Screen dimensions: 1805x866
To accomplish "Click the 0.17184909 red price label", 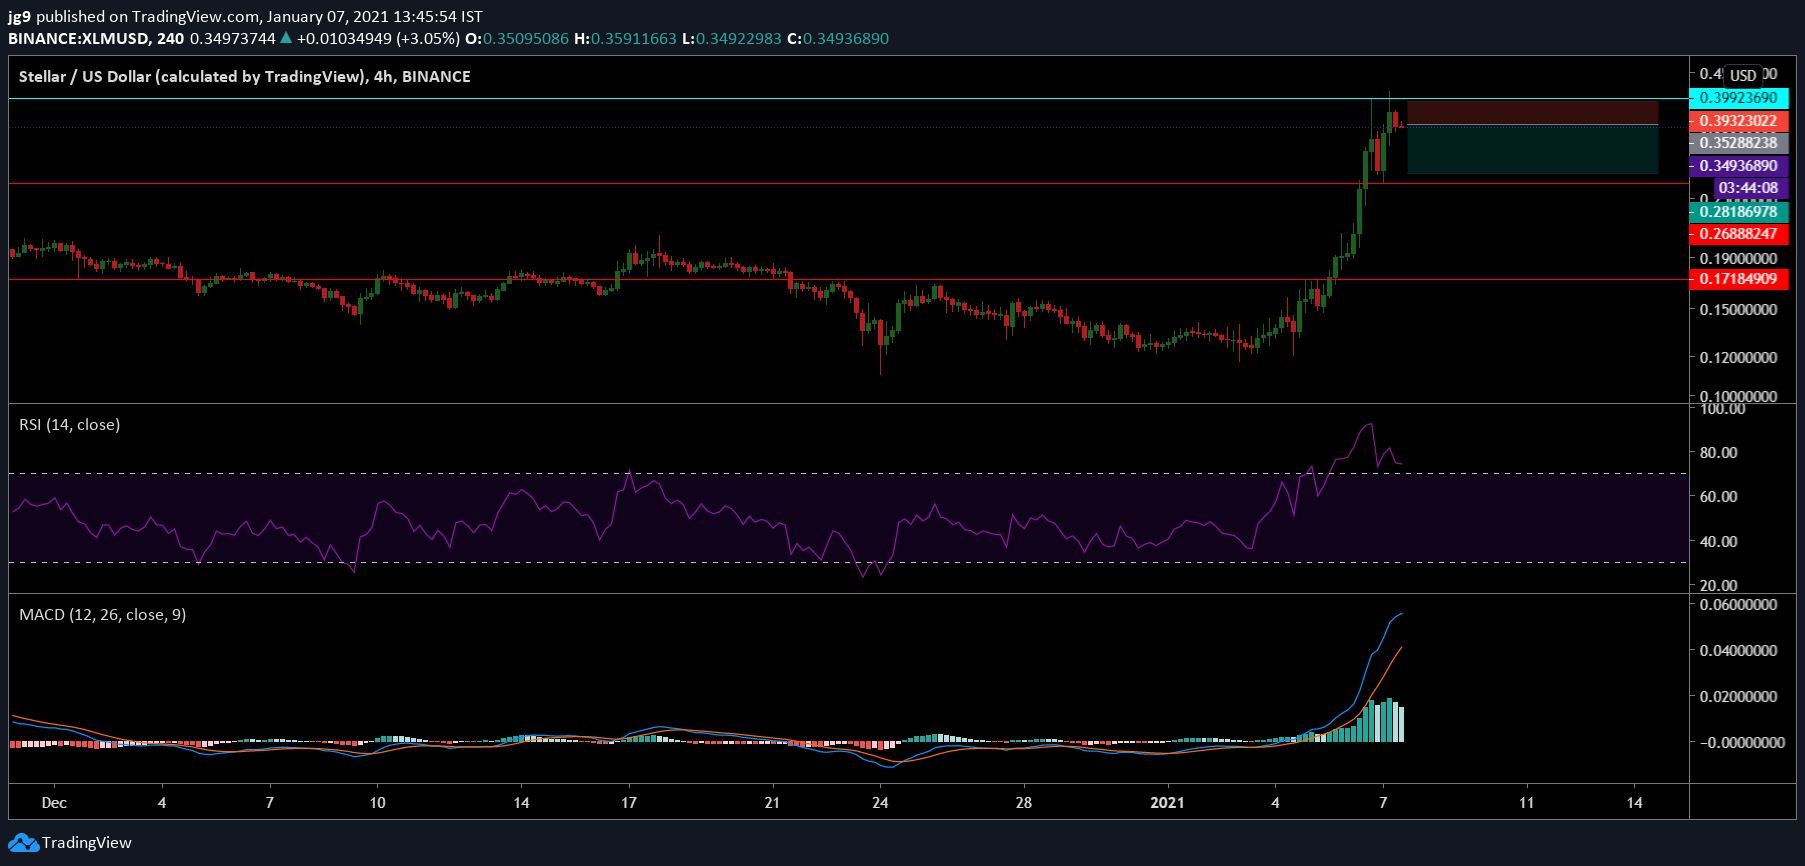I will (x=1738, y=279).
